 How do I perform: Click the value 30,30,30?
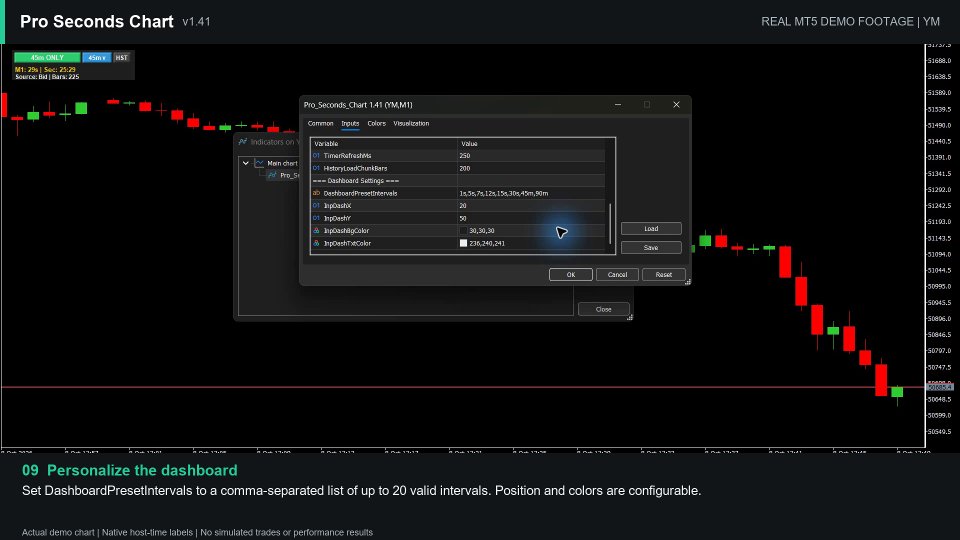point(482,231)
